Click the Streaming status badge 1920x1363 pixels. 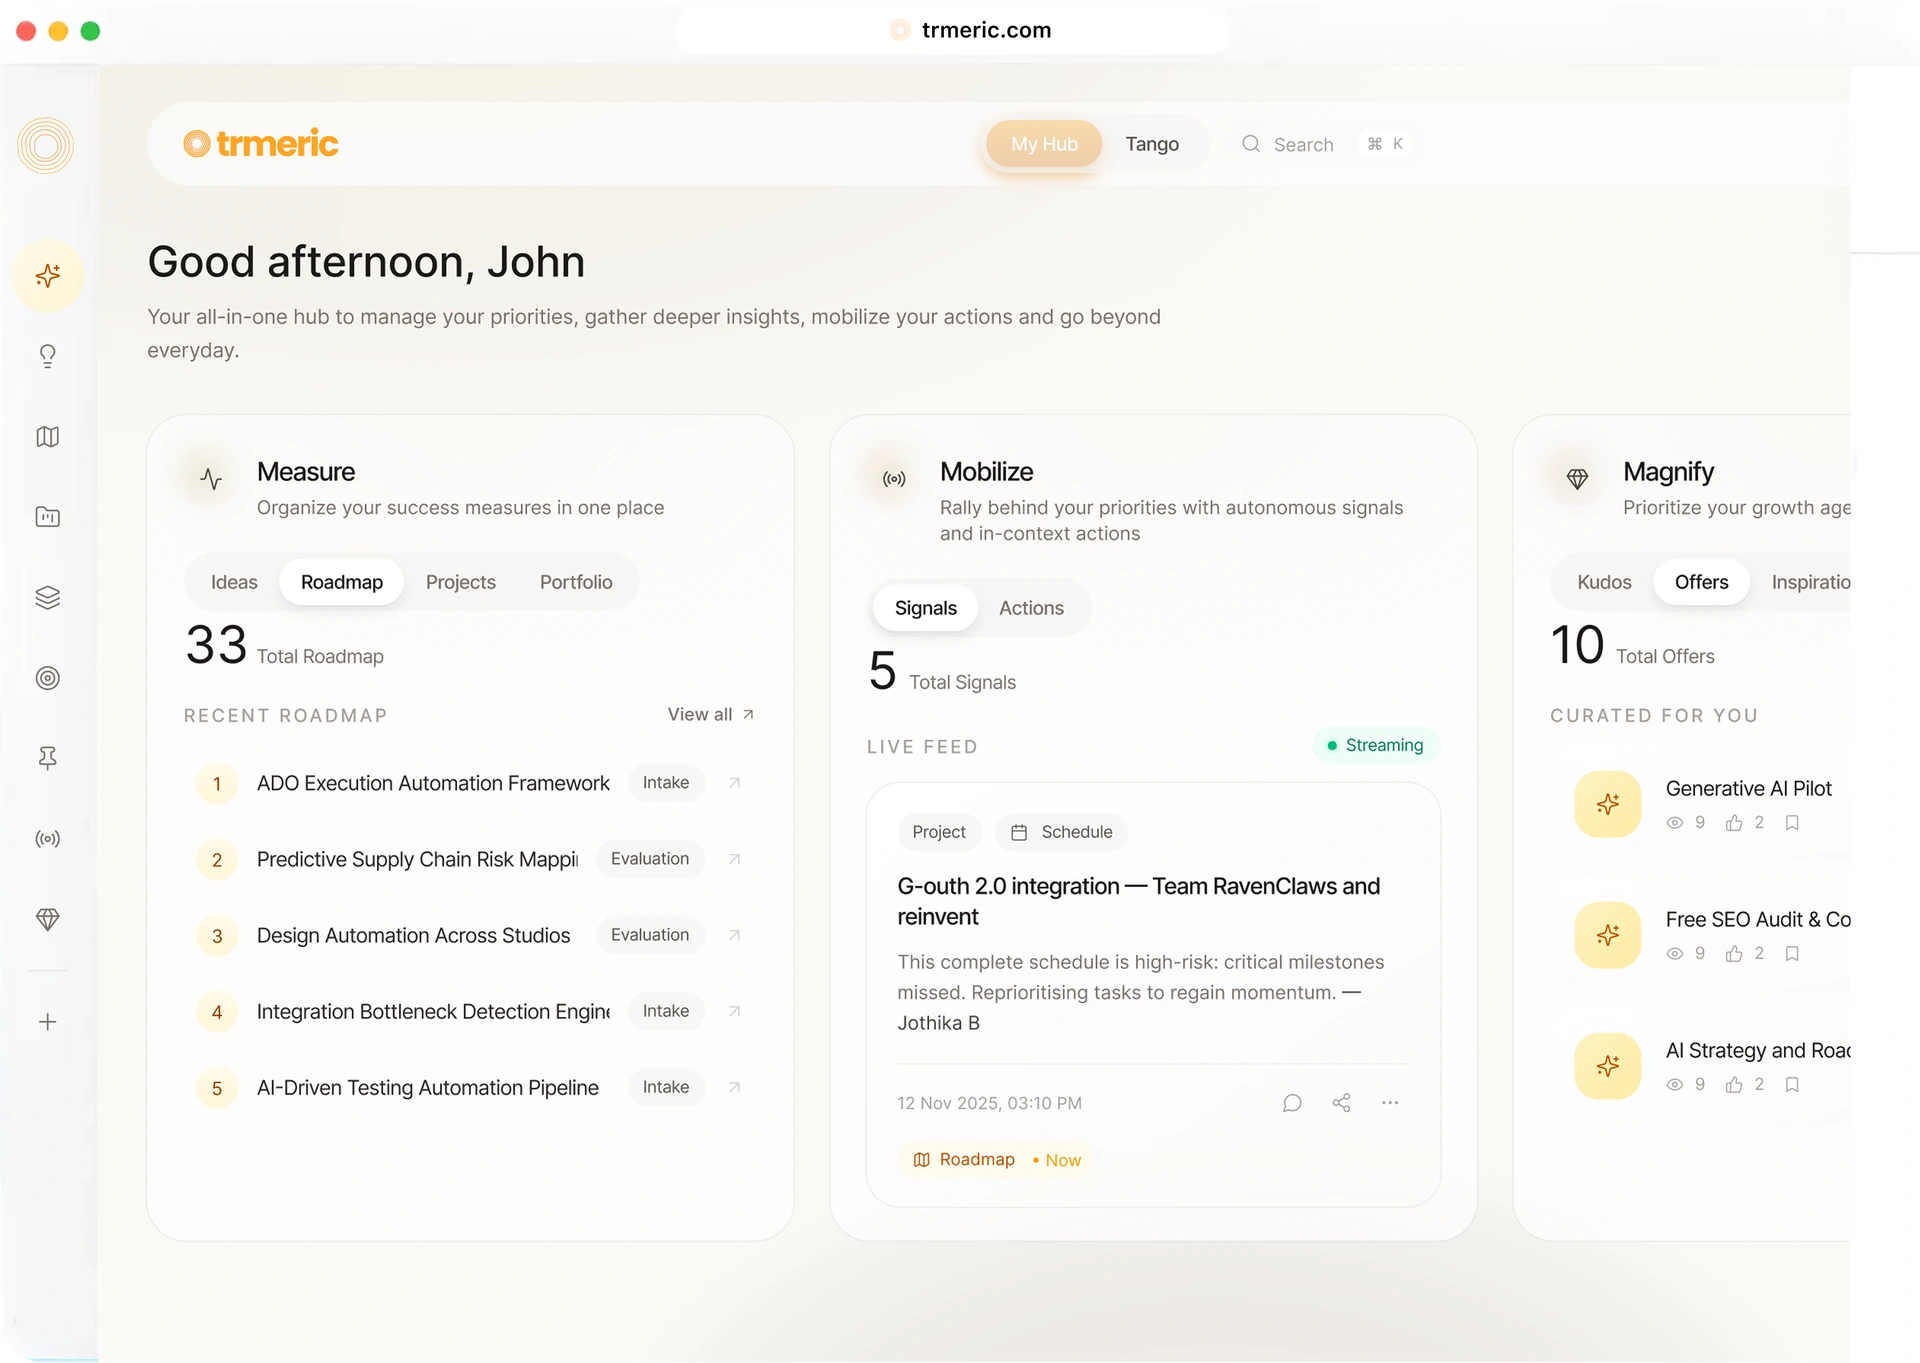point(1375,745)
